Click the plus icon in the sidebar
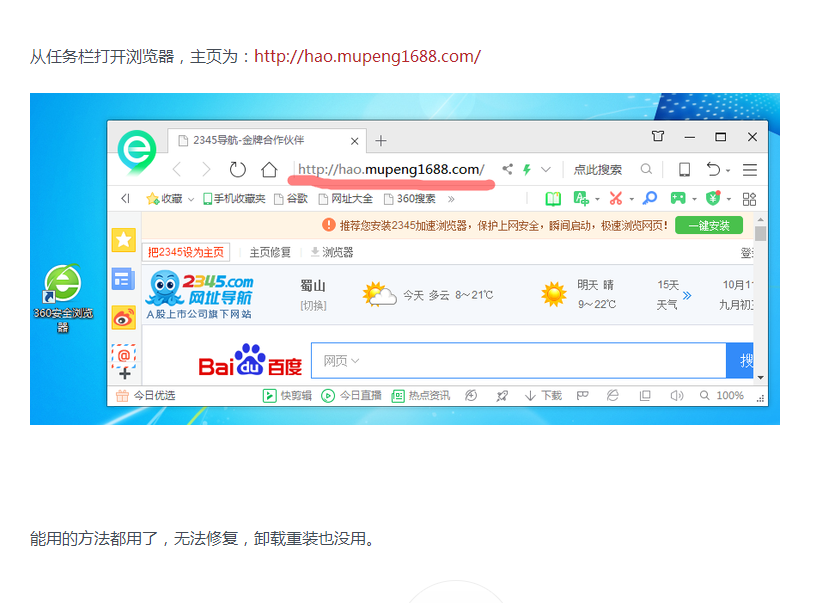Screen dimensions: 837x603 click(x=124, y=374)
